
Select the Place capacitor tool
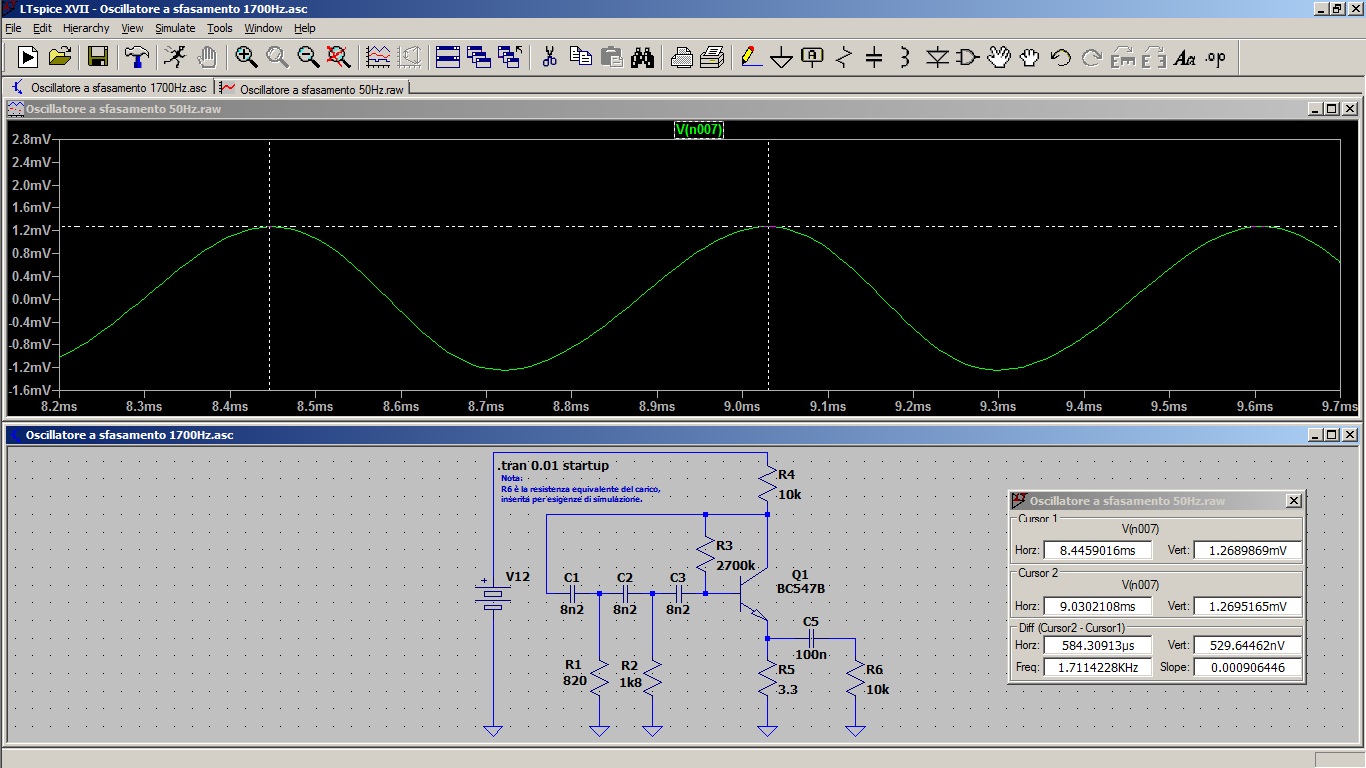click(873, 58)
